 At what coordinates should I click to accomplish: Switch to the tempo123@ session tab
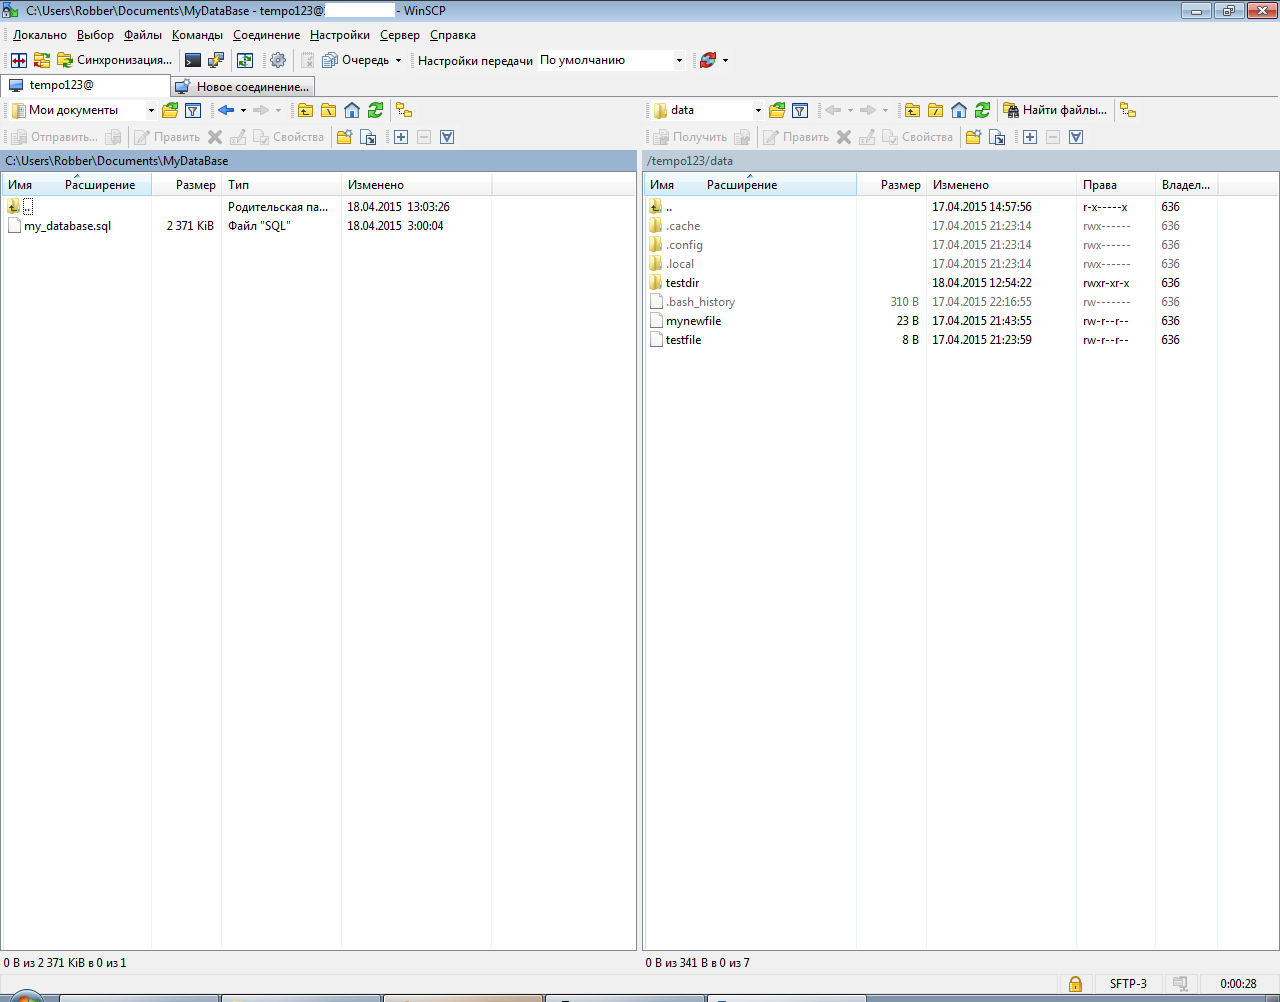tap(85, 86)
